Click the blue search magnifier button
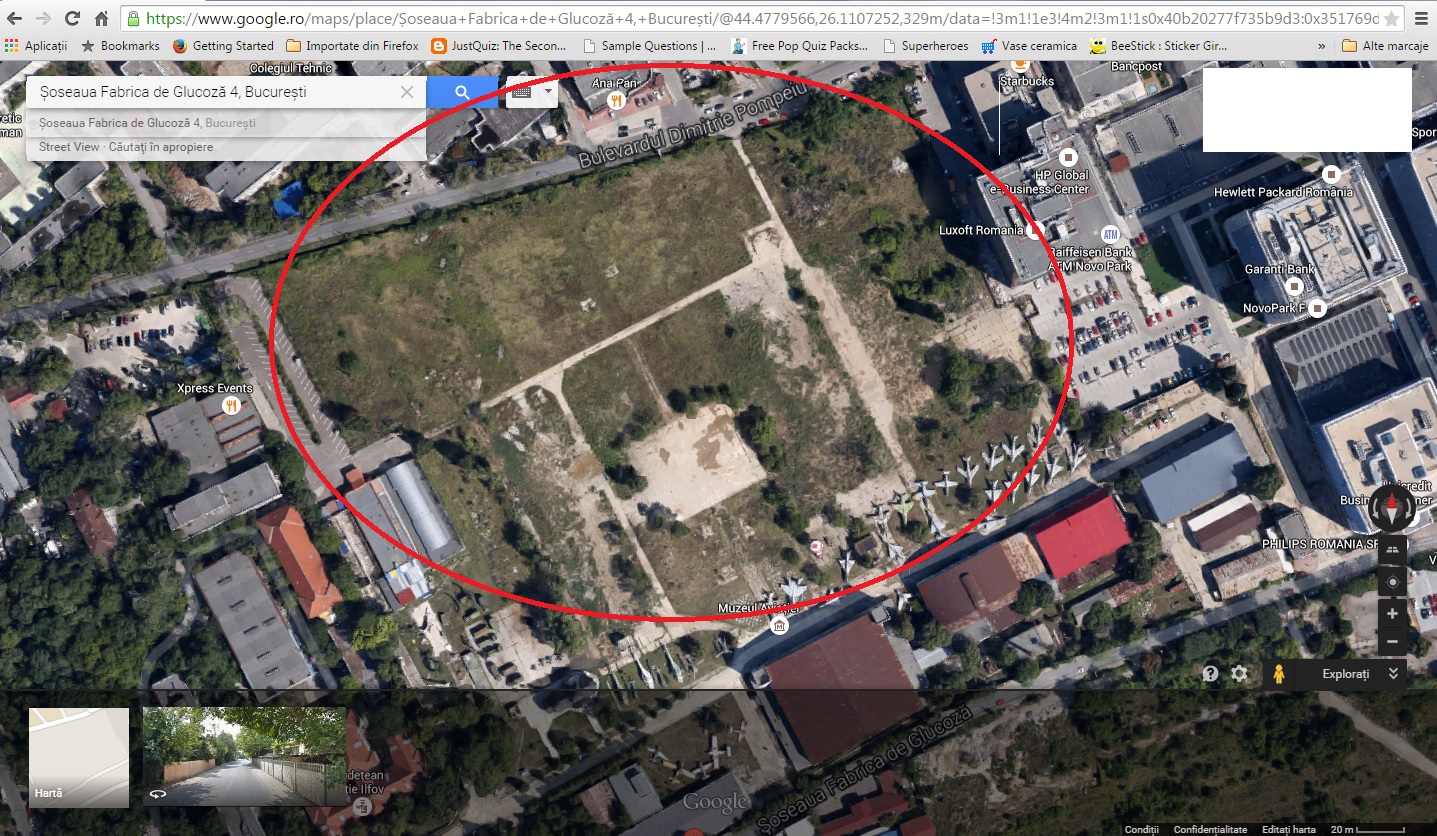The height and width of the screenshot is (836, 1437). pyautogui.click(x=462, y=93)
